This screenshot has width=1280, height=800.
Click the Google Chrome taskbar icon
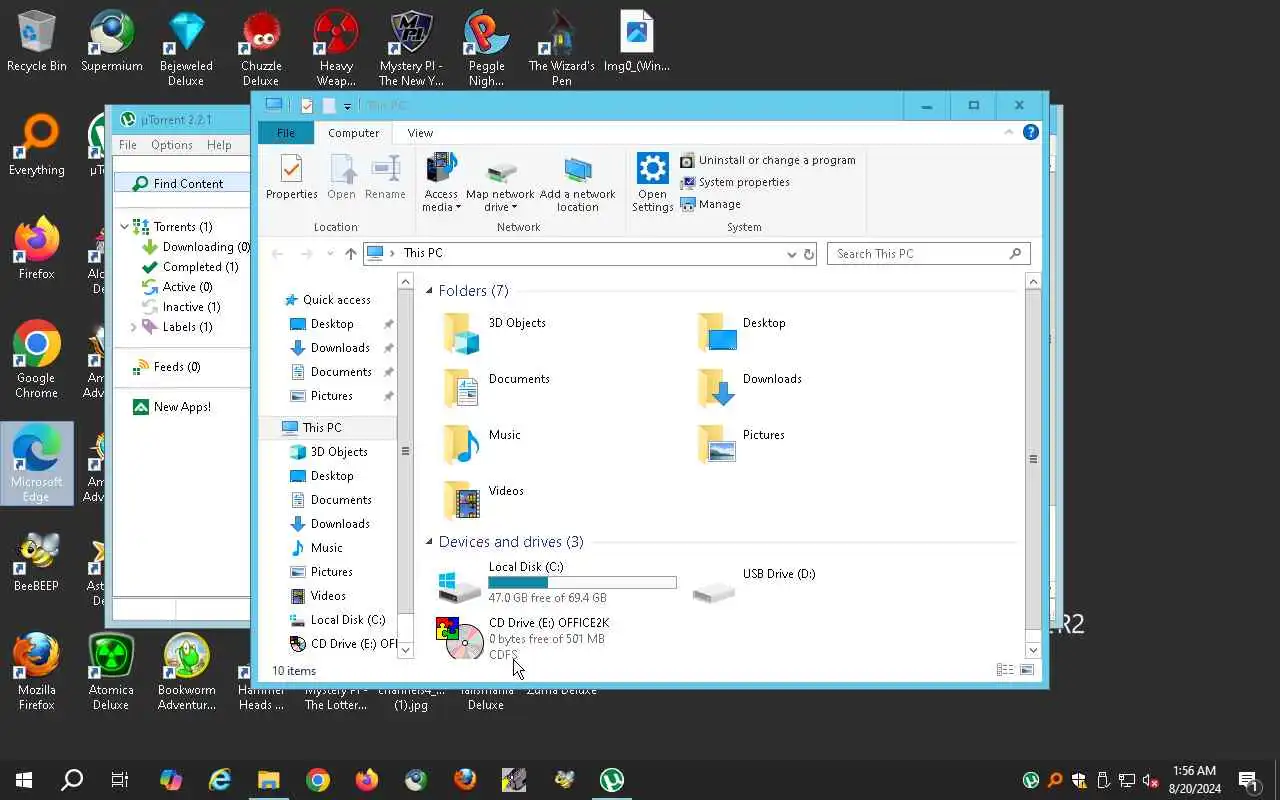tap(318, 780)
